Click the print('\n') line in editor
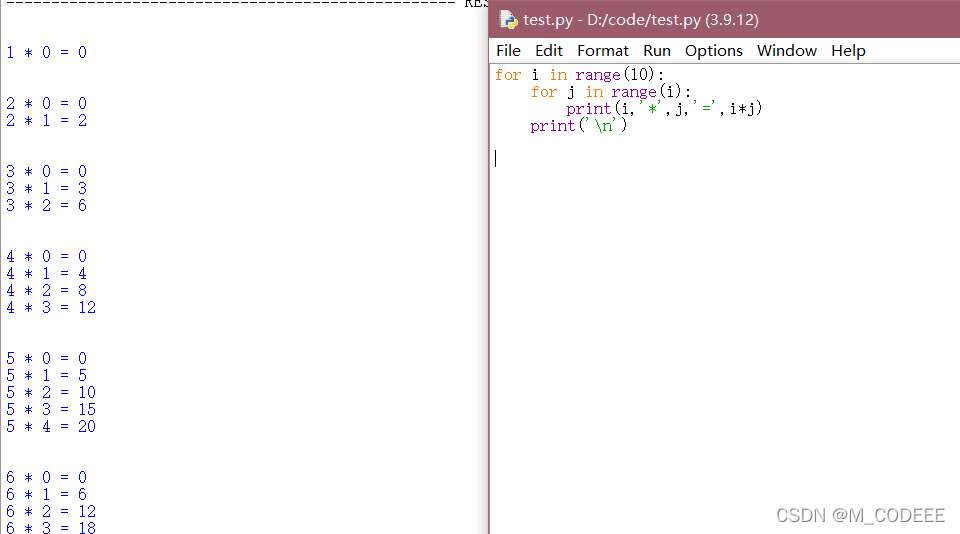 [579, 126]
